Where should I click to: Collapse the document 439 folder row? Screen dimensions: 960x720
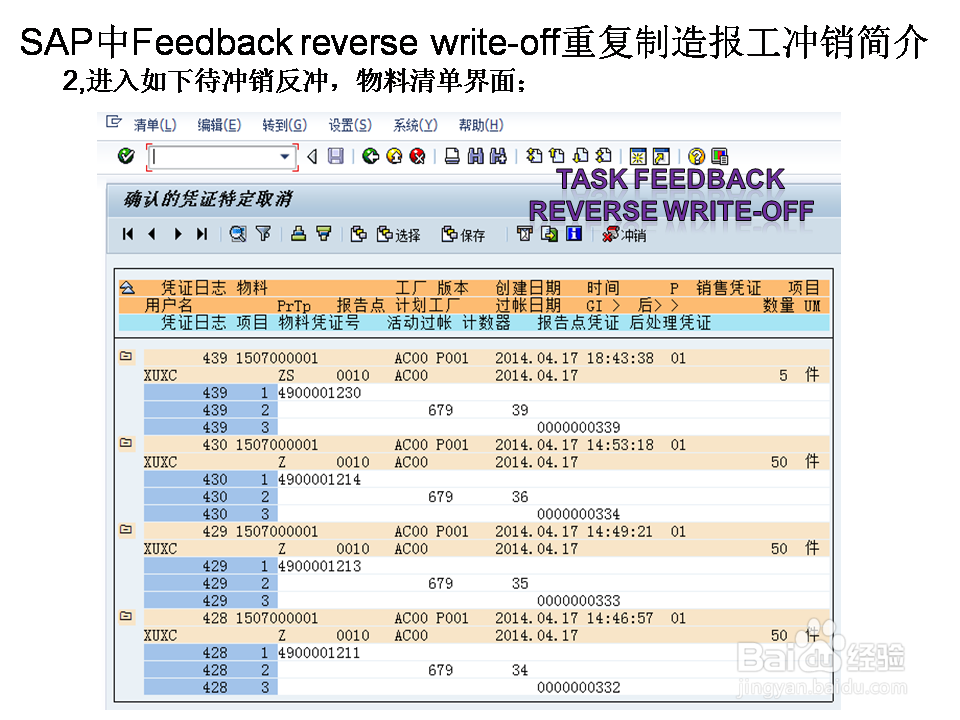[126, 356]
